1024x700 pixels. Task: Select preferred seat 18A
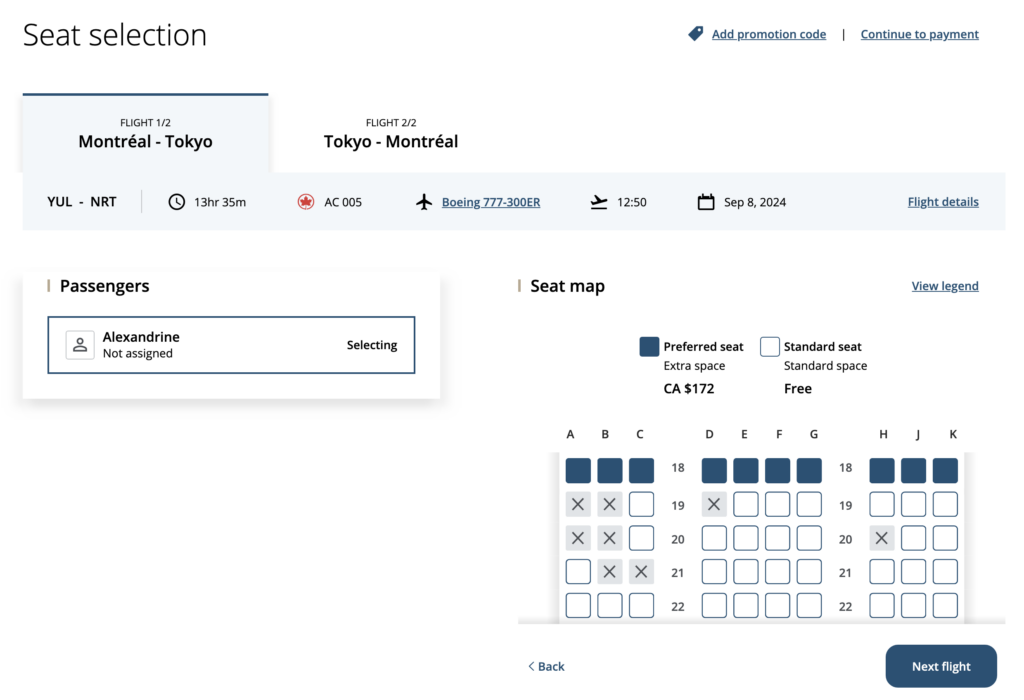click(578, 471)
